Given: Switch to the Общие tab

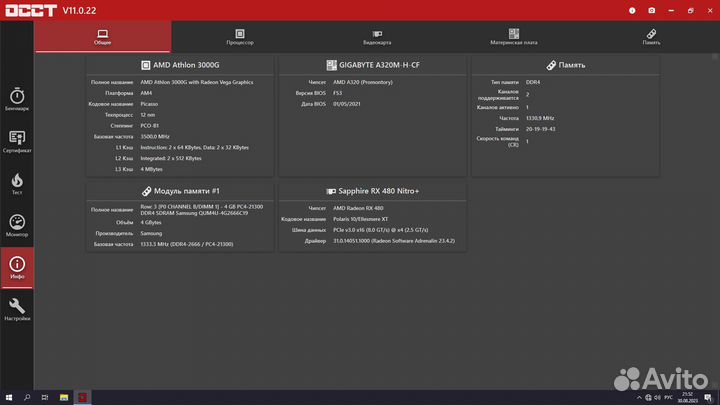Looking at the screenshot, I should 103,37.
